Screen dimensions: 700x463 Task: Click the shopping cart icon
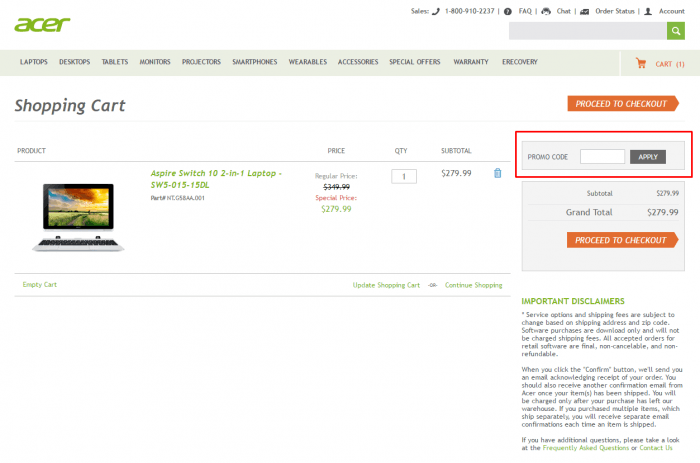point(640,63)
